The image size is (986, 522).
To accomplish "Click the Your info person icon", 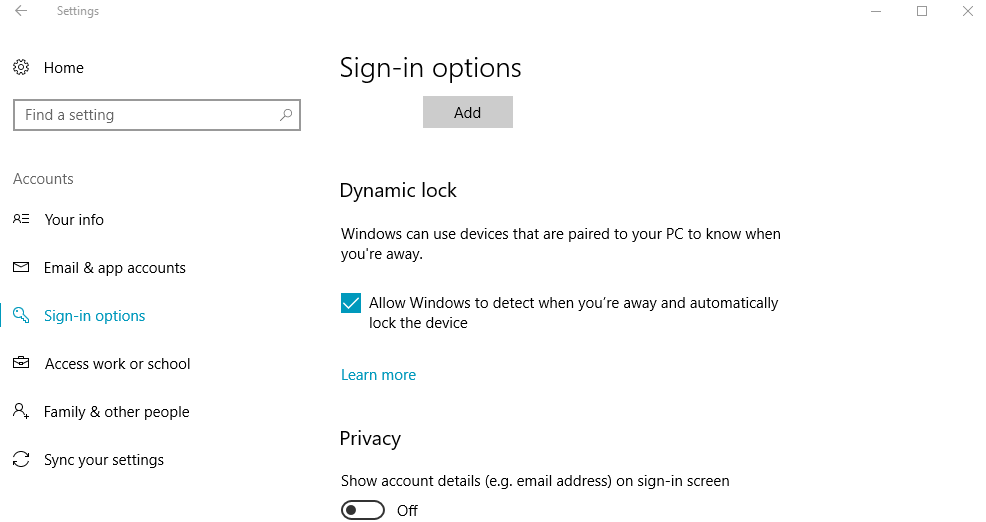I will (21, 219).
